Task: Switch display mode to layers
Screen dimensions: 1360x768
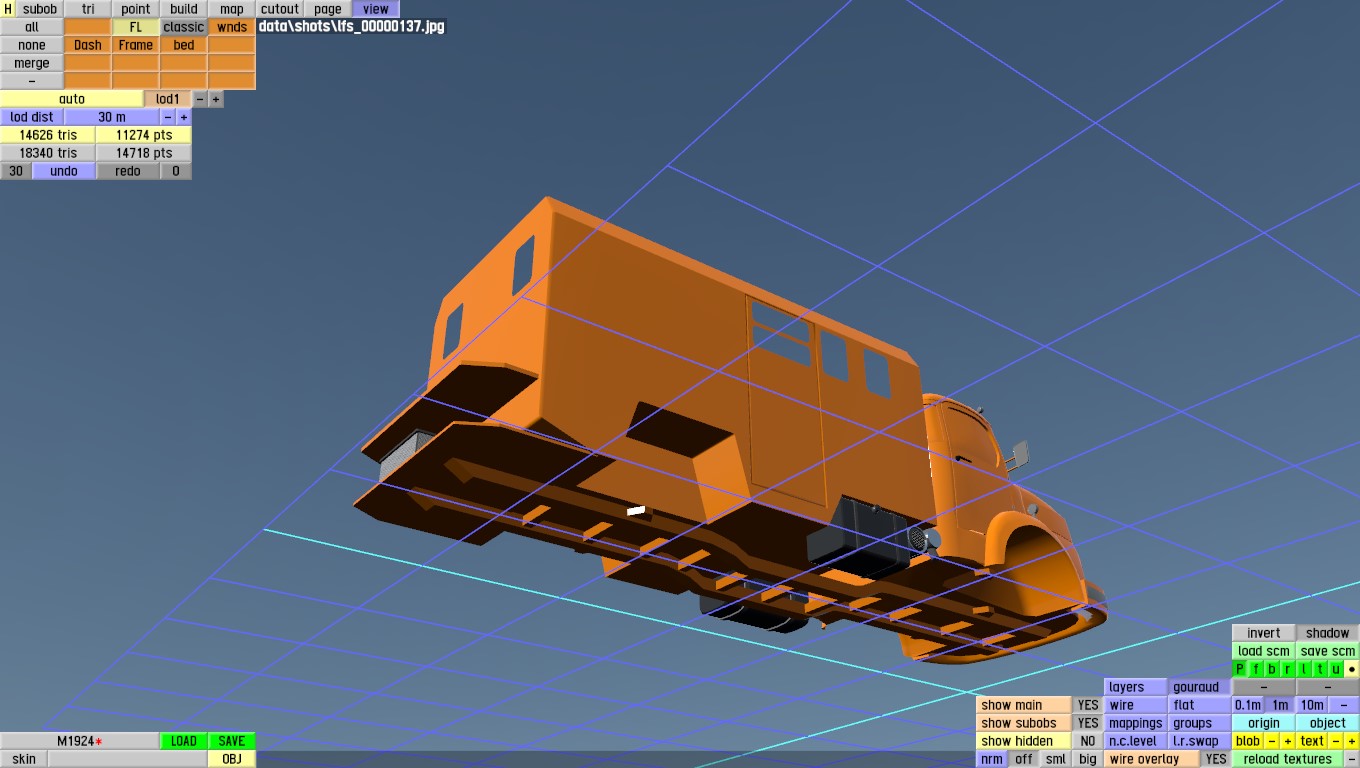Action: pos(1136,687)
